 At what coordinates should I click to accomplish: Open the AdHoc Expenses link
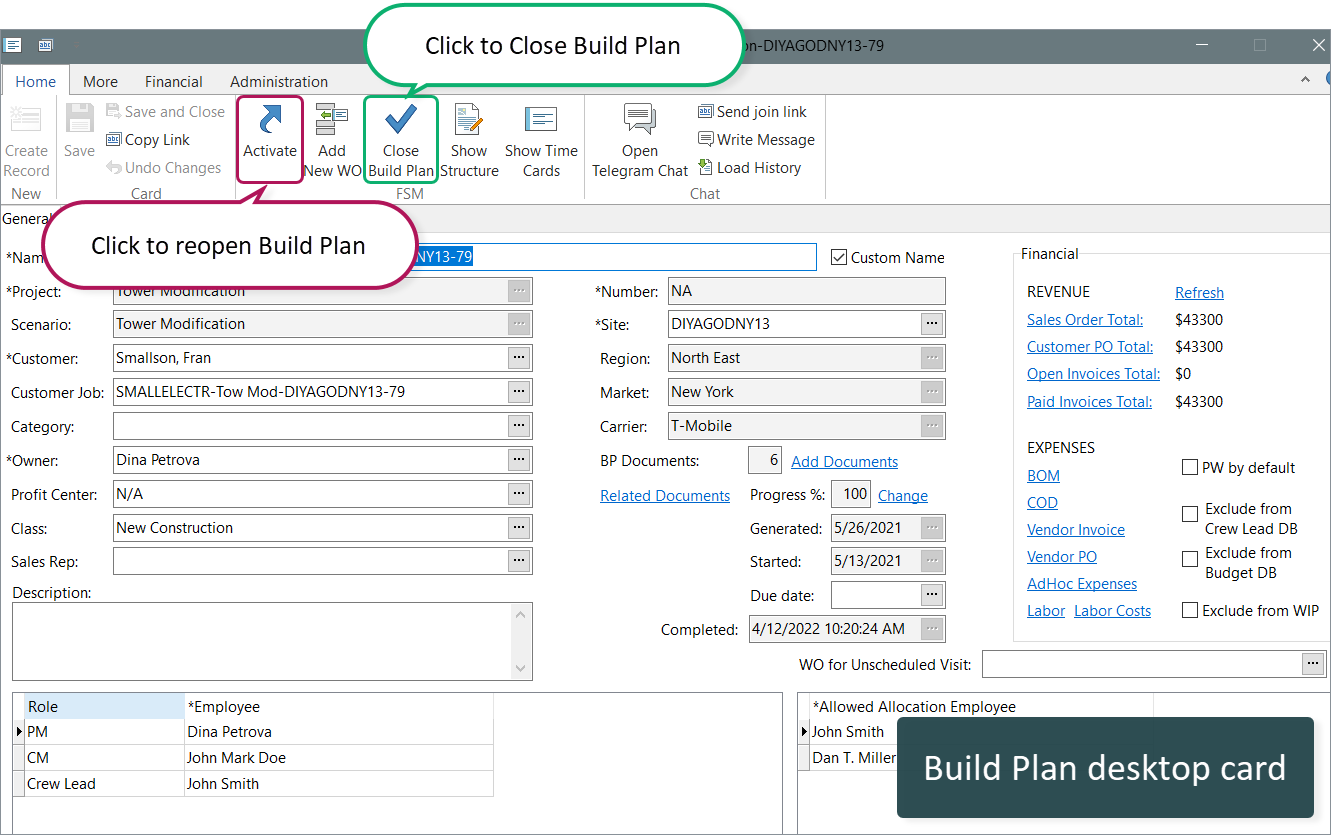(x=1082, y=584)
